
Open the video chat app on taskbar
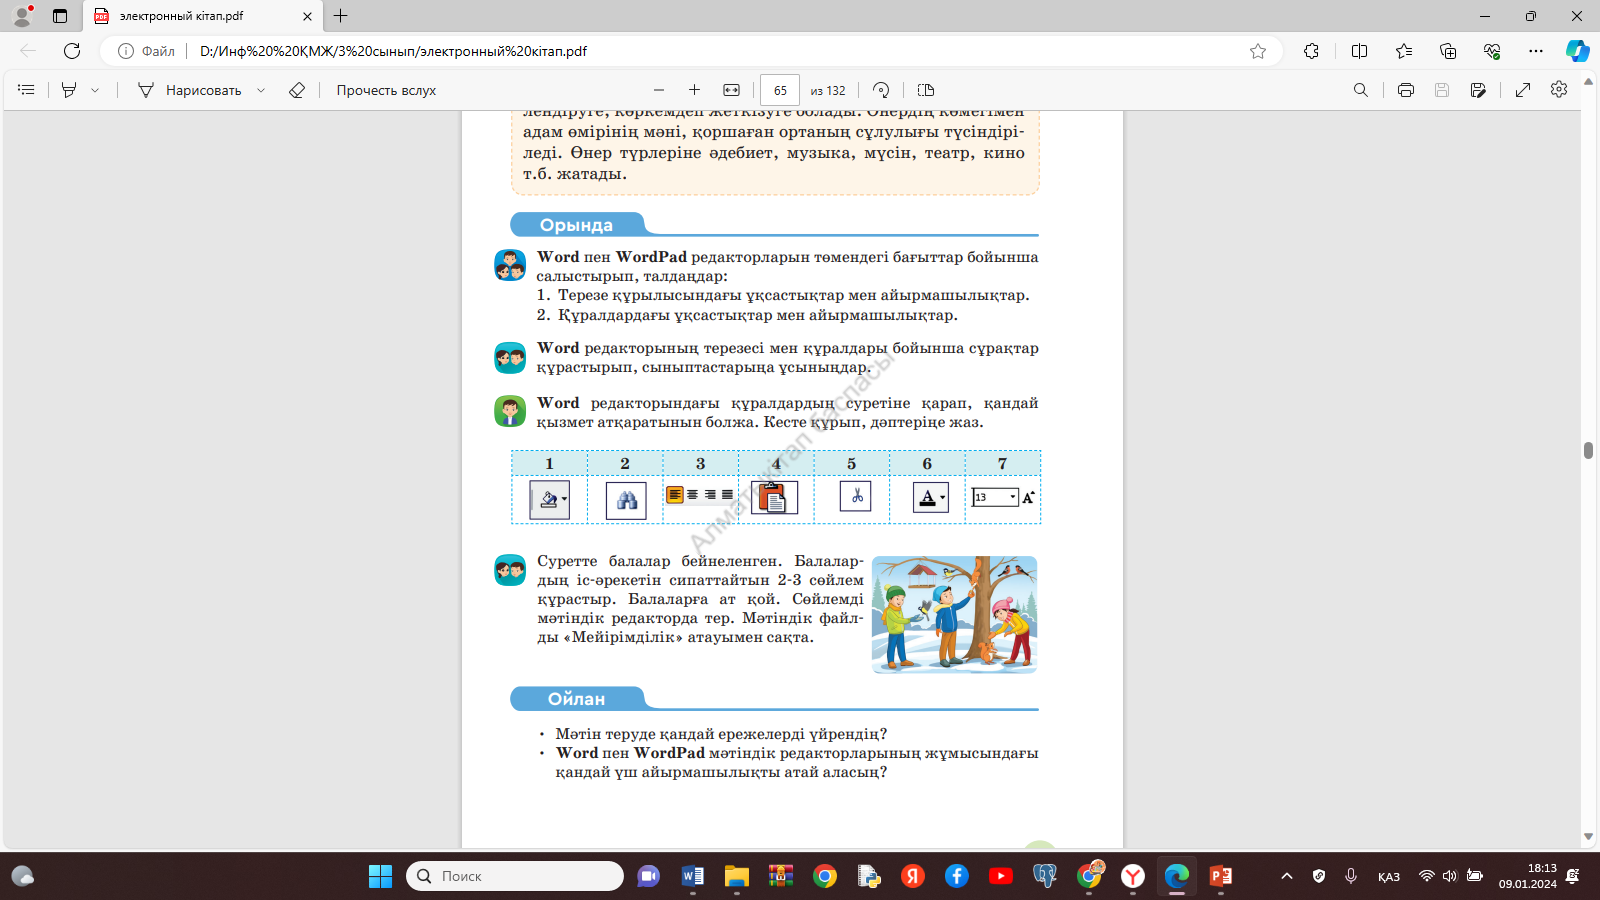(649, 876)
